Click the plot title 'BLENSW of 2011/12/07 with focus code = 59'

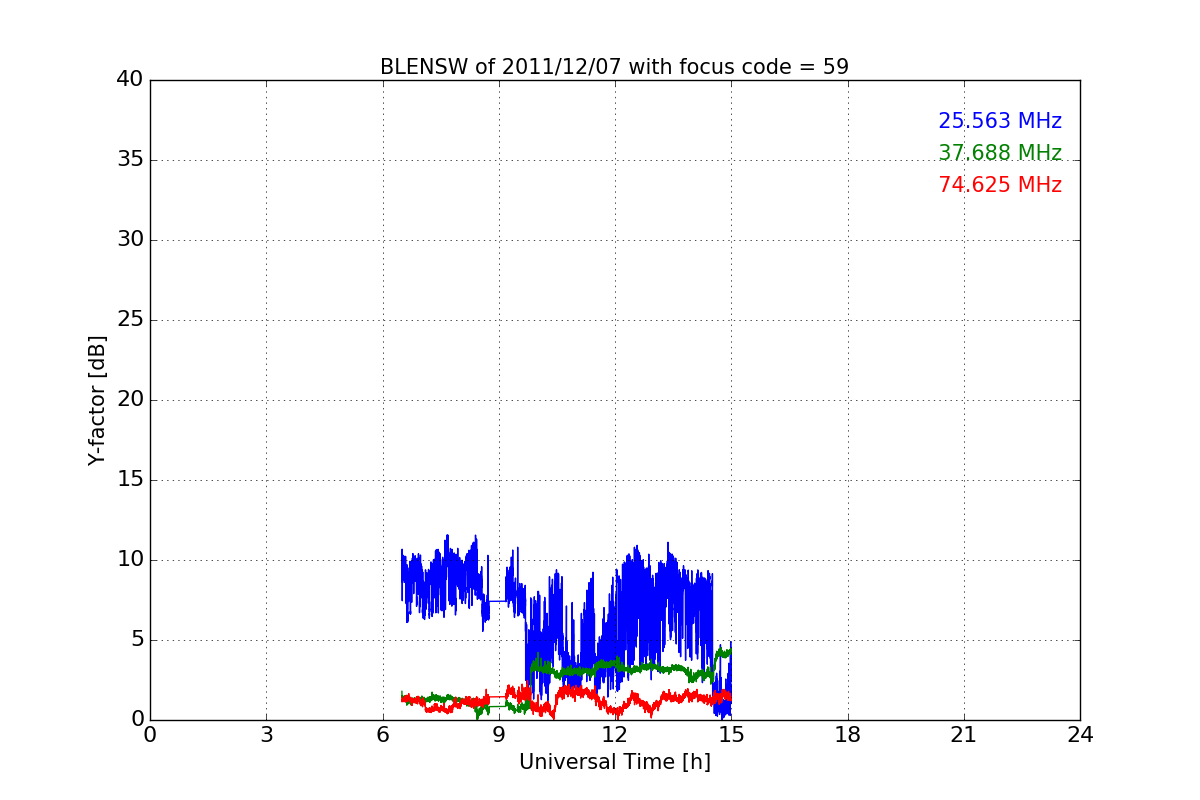(x=614, y=67)
